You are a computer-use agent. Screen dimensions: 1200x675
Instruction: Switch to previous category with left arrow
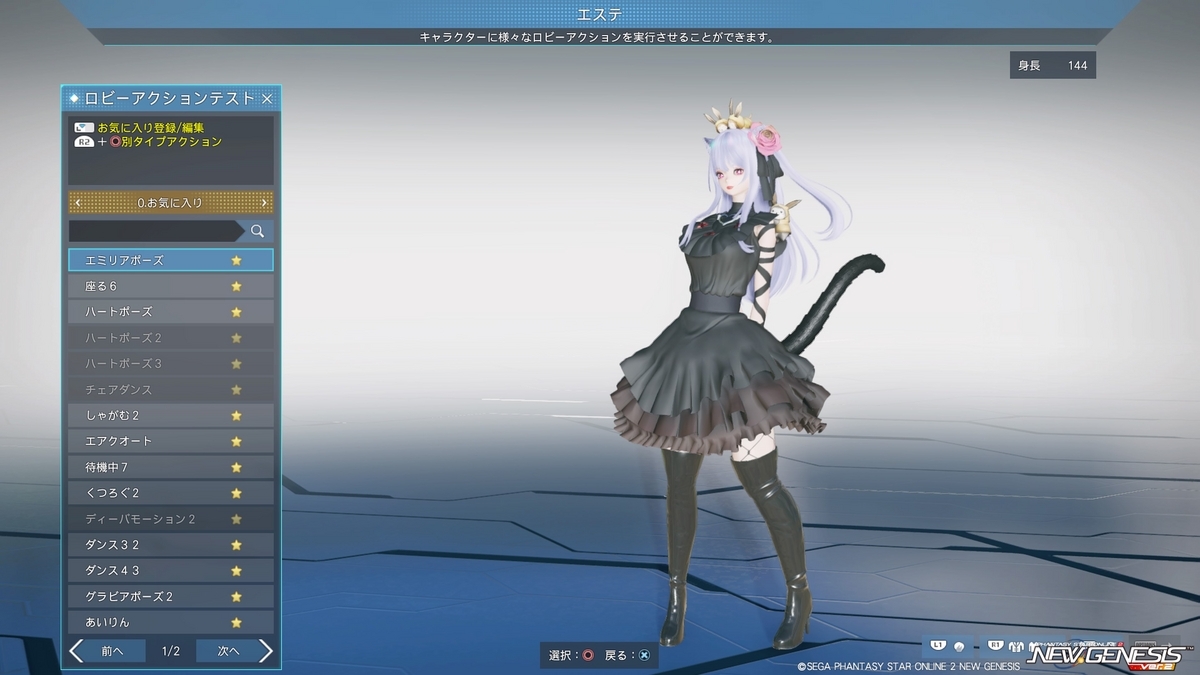coord(78,203)
